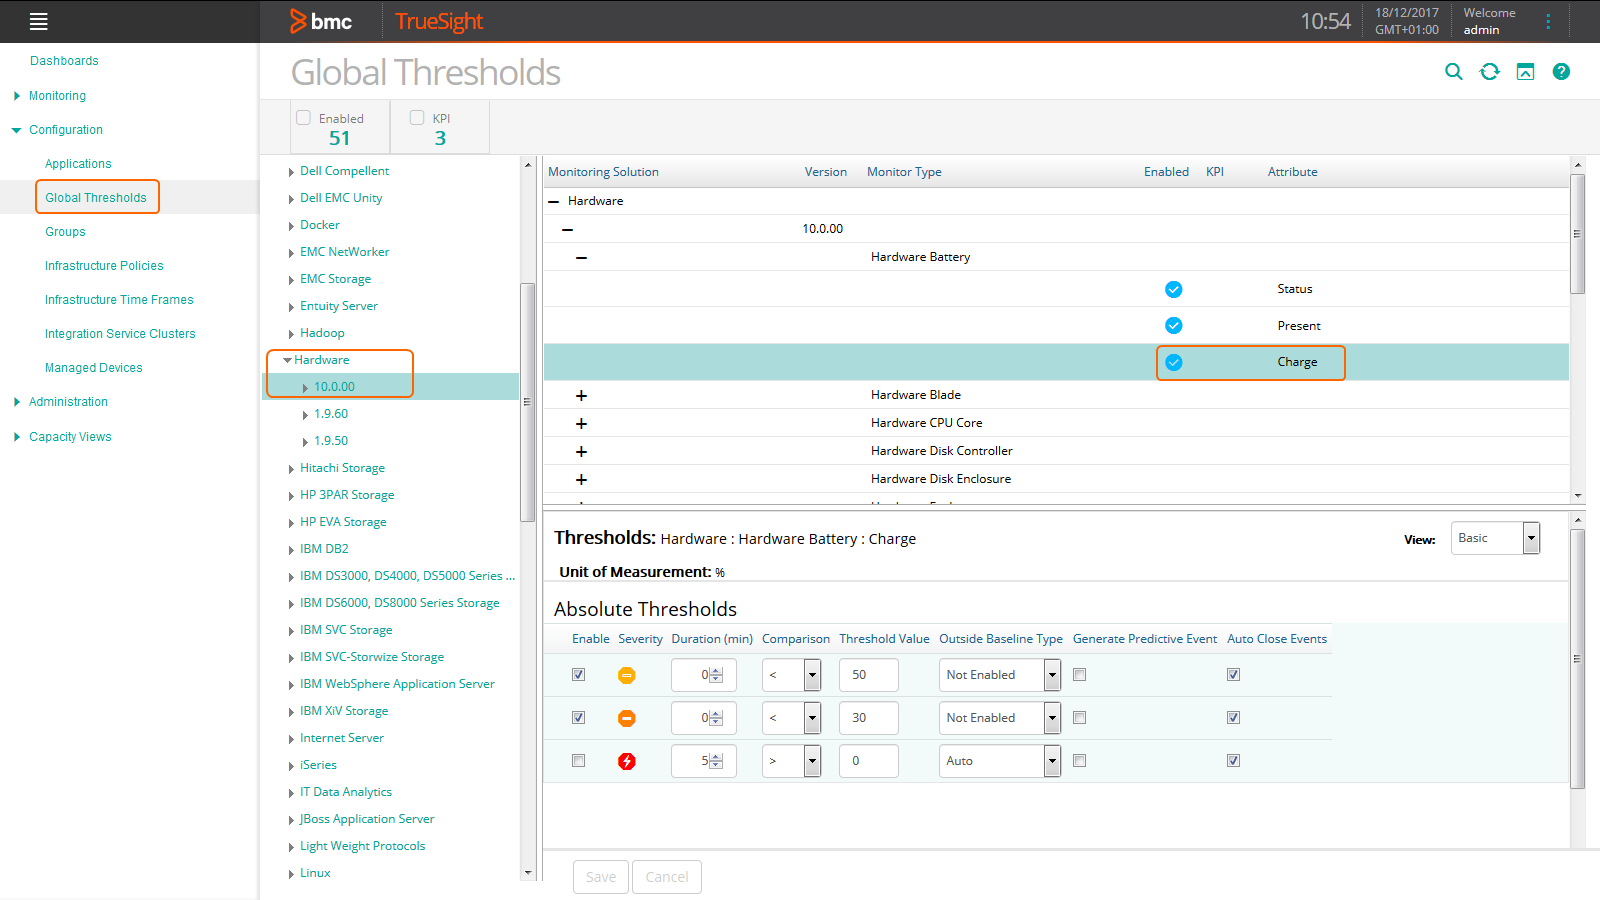This screenshot has width=1600, height=900.
Task: Click the refresh icon in the header
Action: [x=1489, y=71]
